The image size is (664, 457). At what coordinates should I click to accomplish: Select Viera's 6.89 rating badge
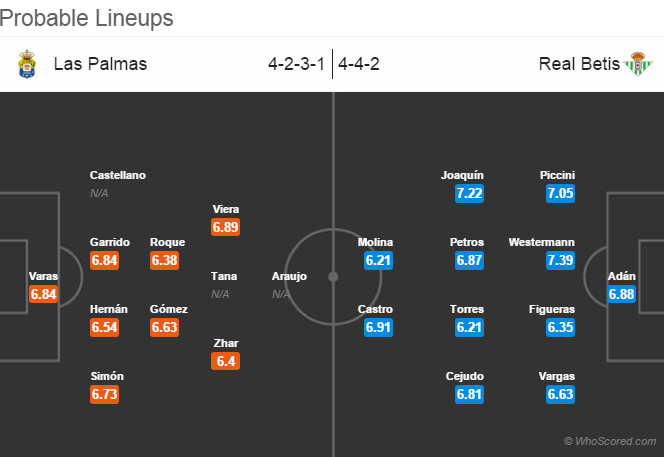point(225,227)
